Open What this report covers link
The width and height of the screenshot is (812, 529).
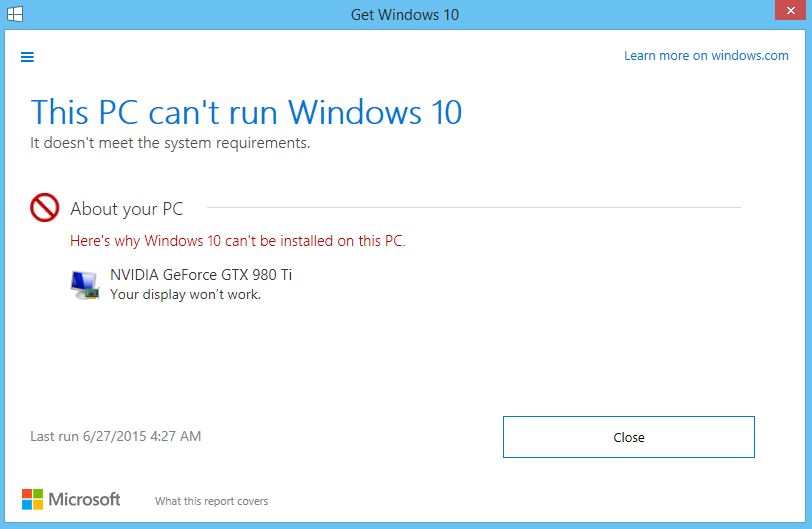coord(211,501)
